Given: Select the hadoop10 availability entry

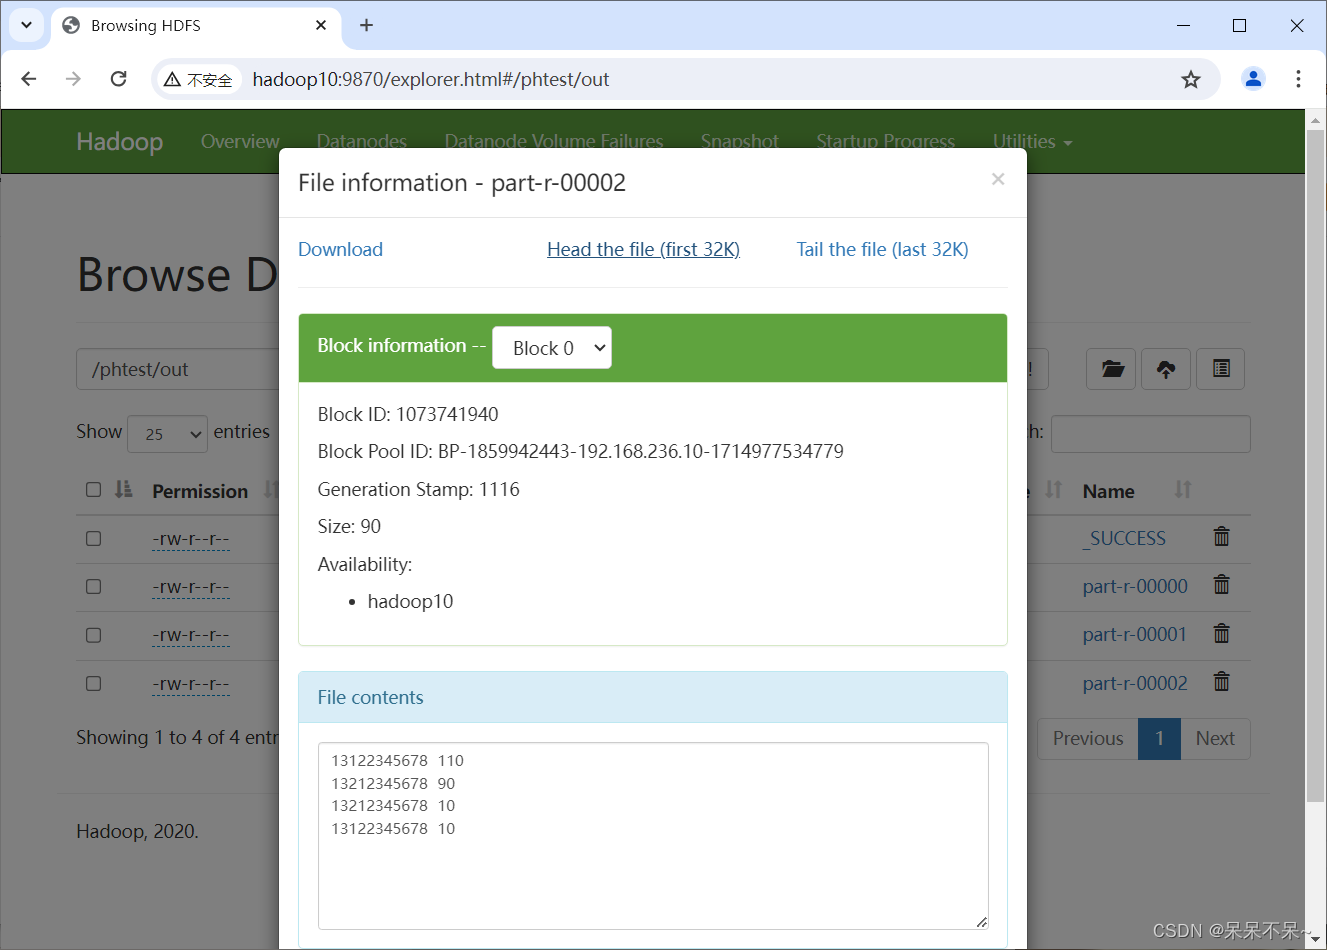Looking at the screenshot, I should click(410, 601).
